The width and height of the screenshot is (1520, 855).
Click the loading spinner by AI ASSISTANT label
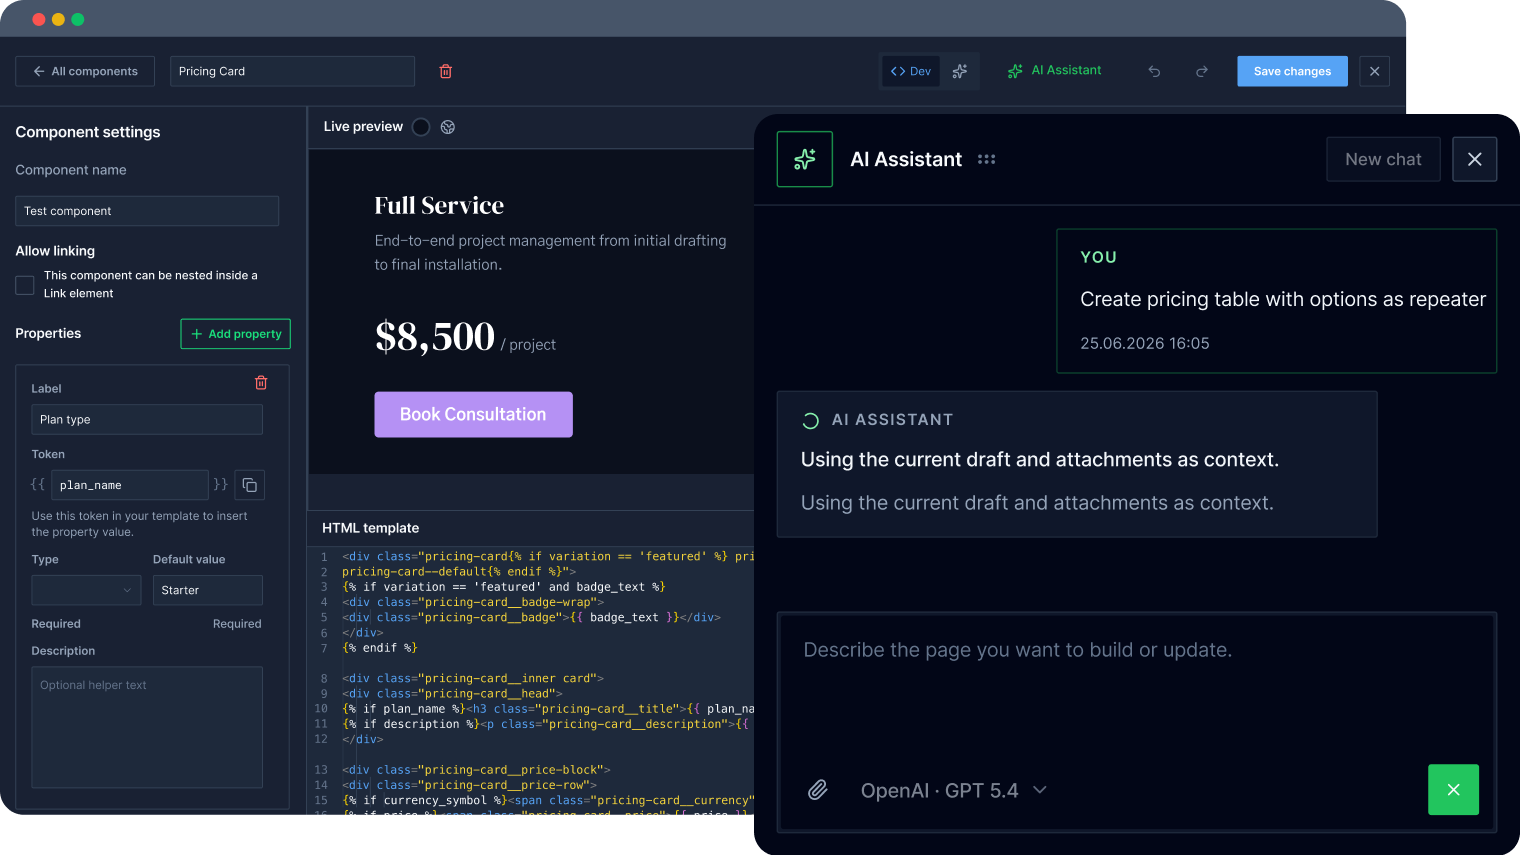(x=811, y=421)
